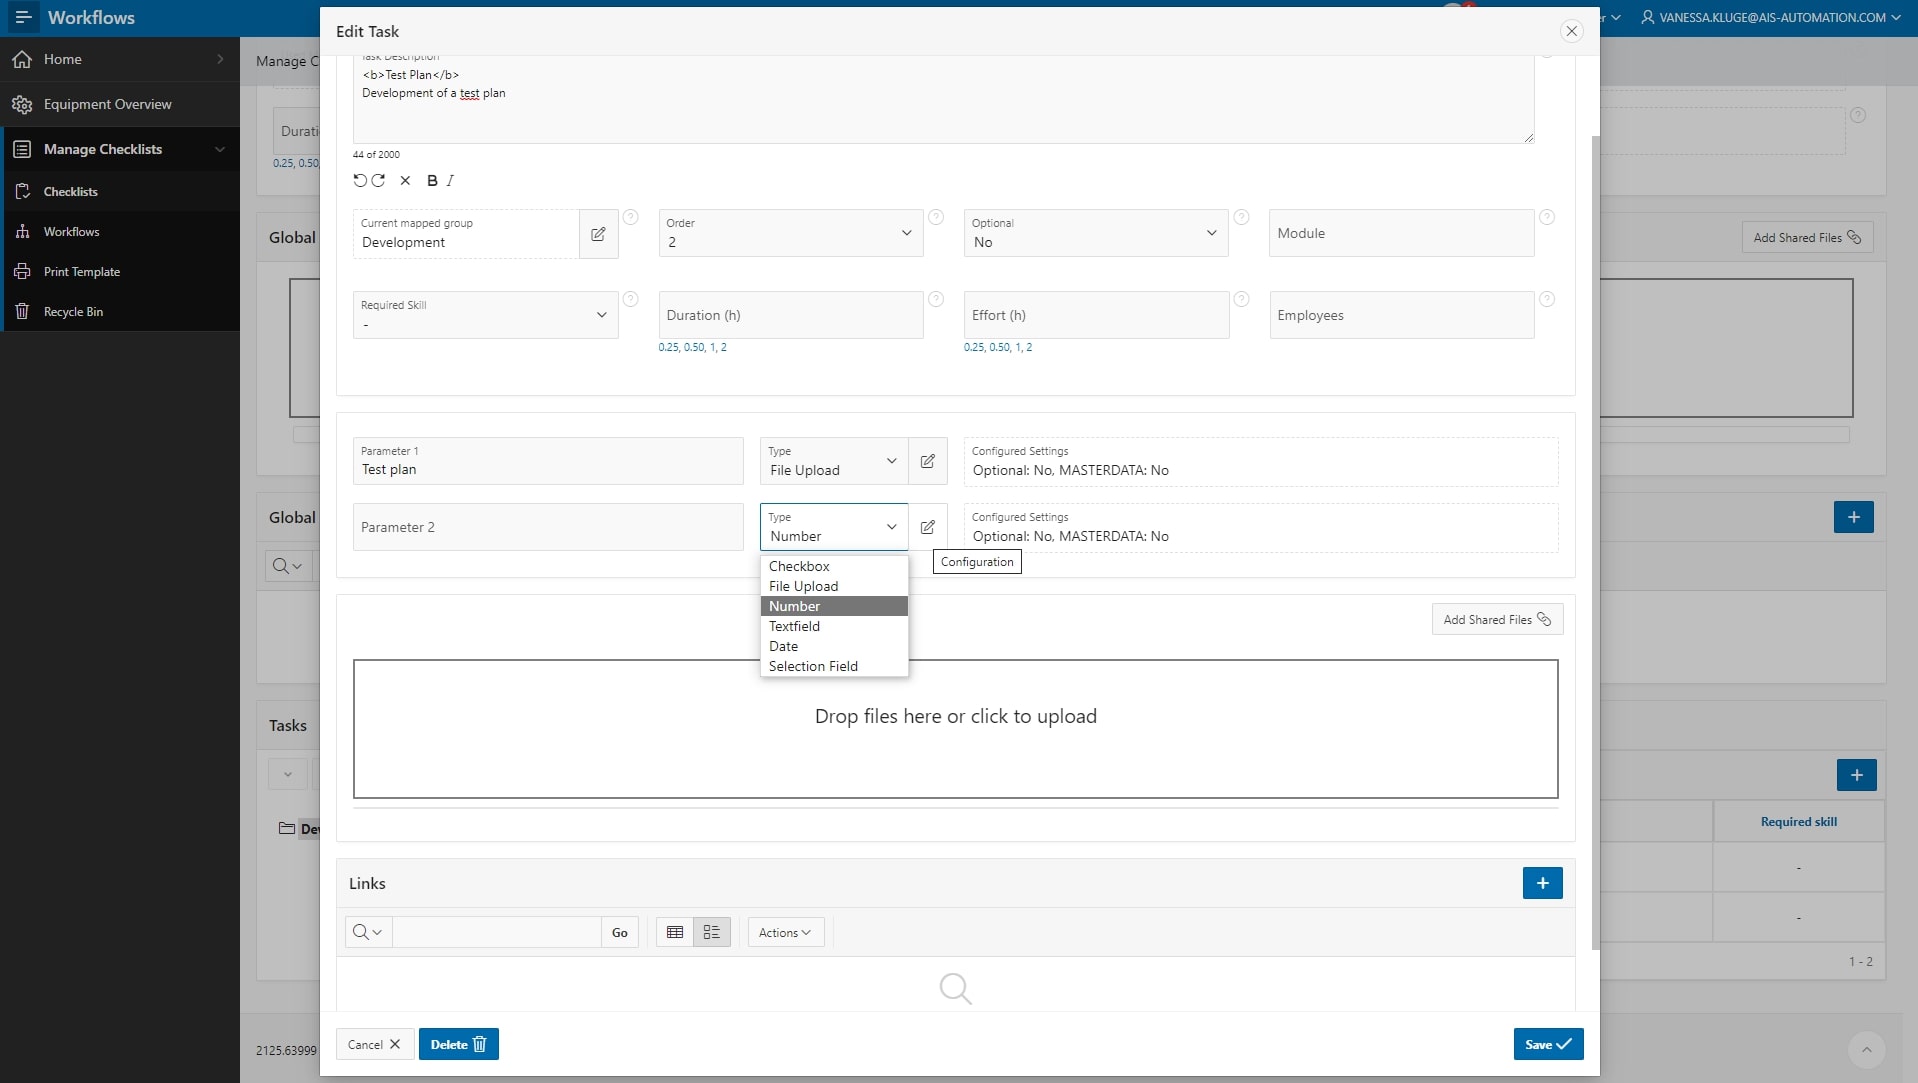Apply italic formatting with the I icon

450,181
